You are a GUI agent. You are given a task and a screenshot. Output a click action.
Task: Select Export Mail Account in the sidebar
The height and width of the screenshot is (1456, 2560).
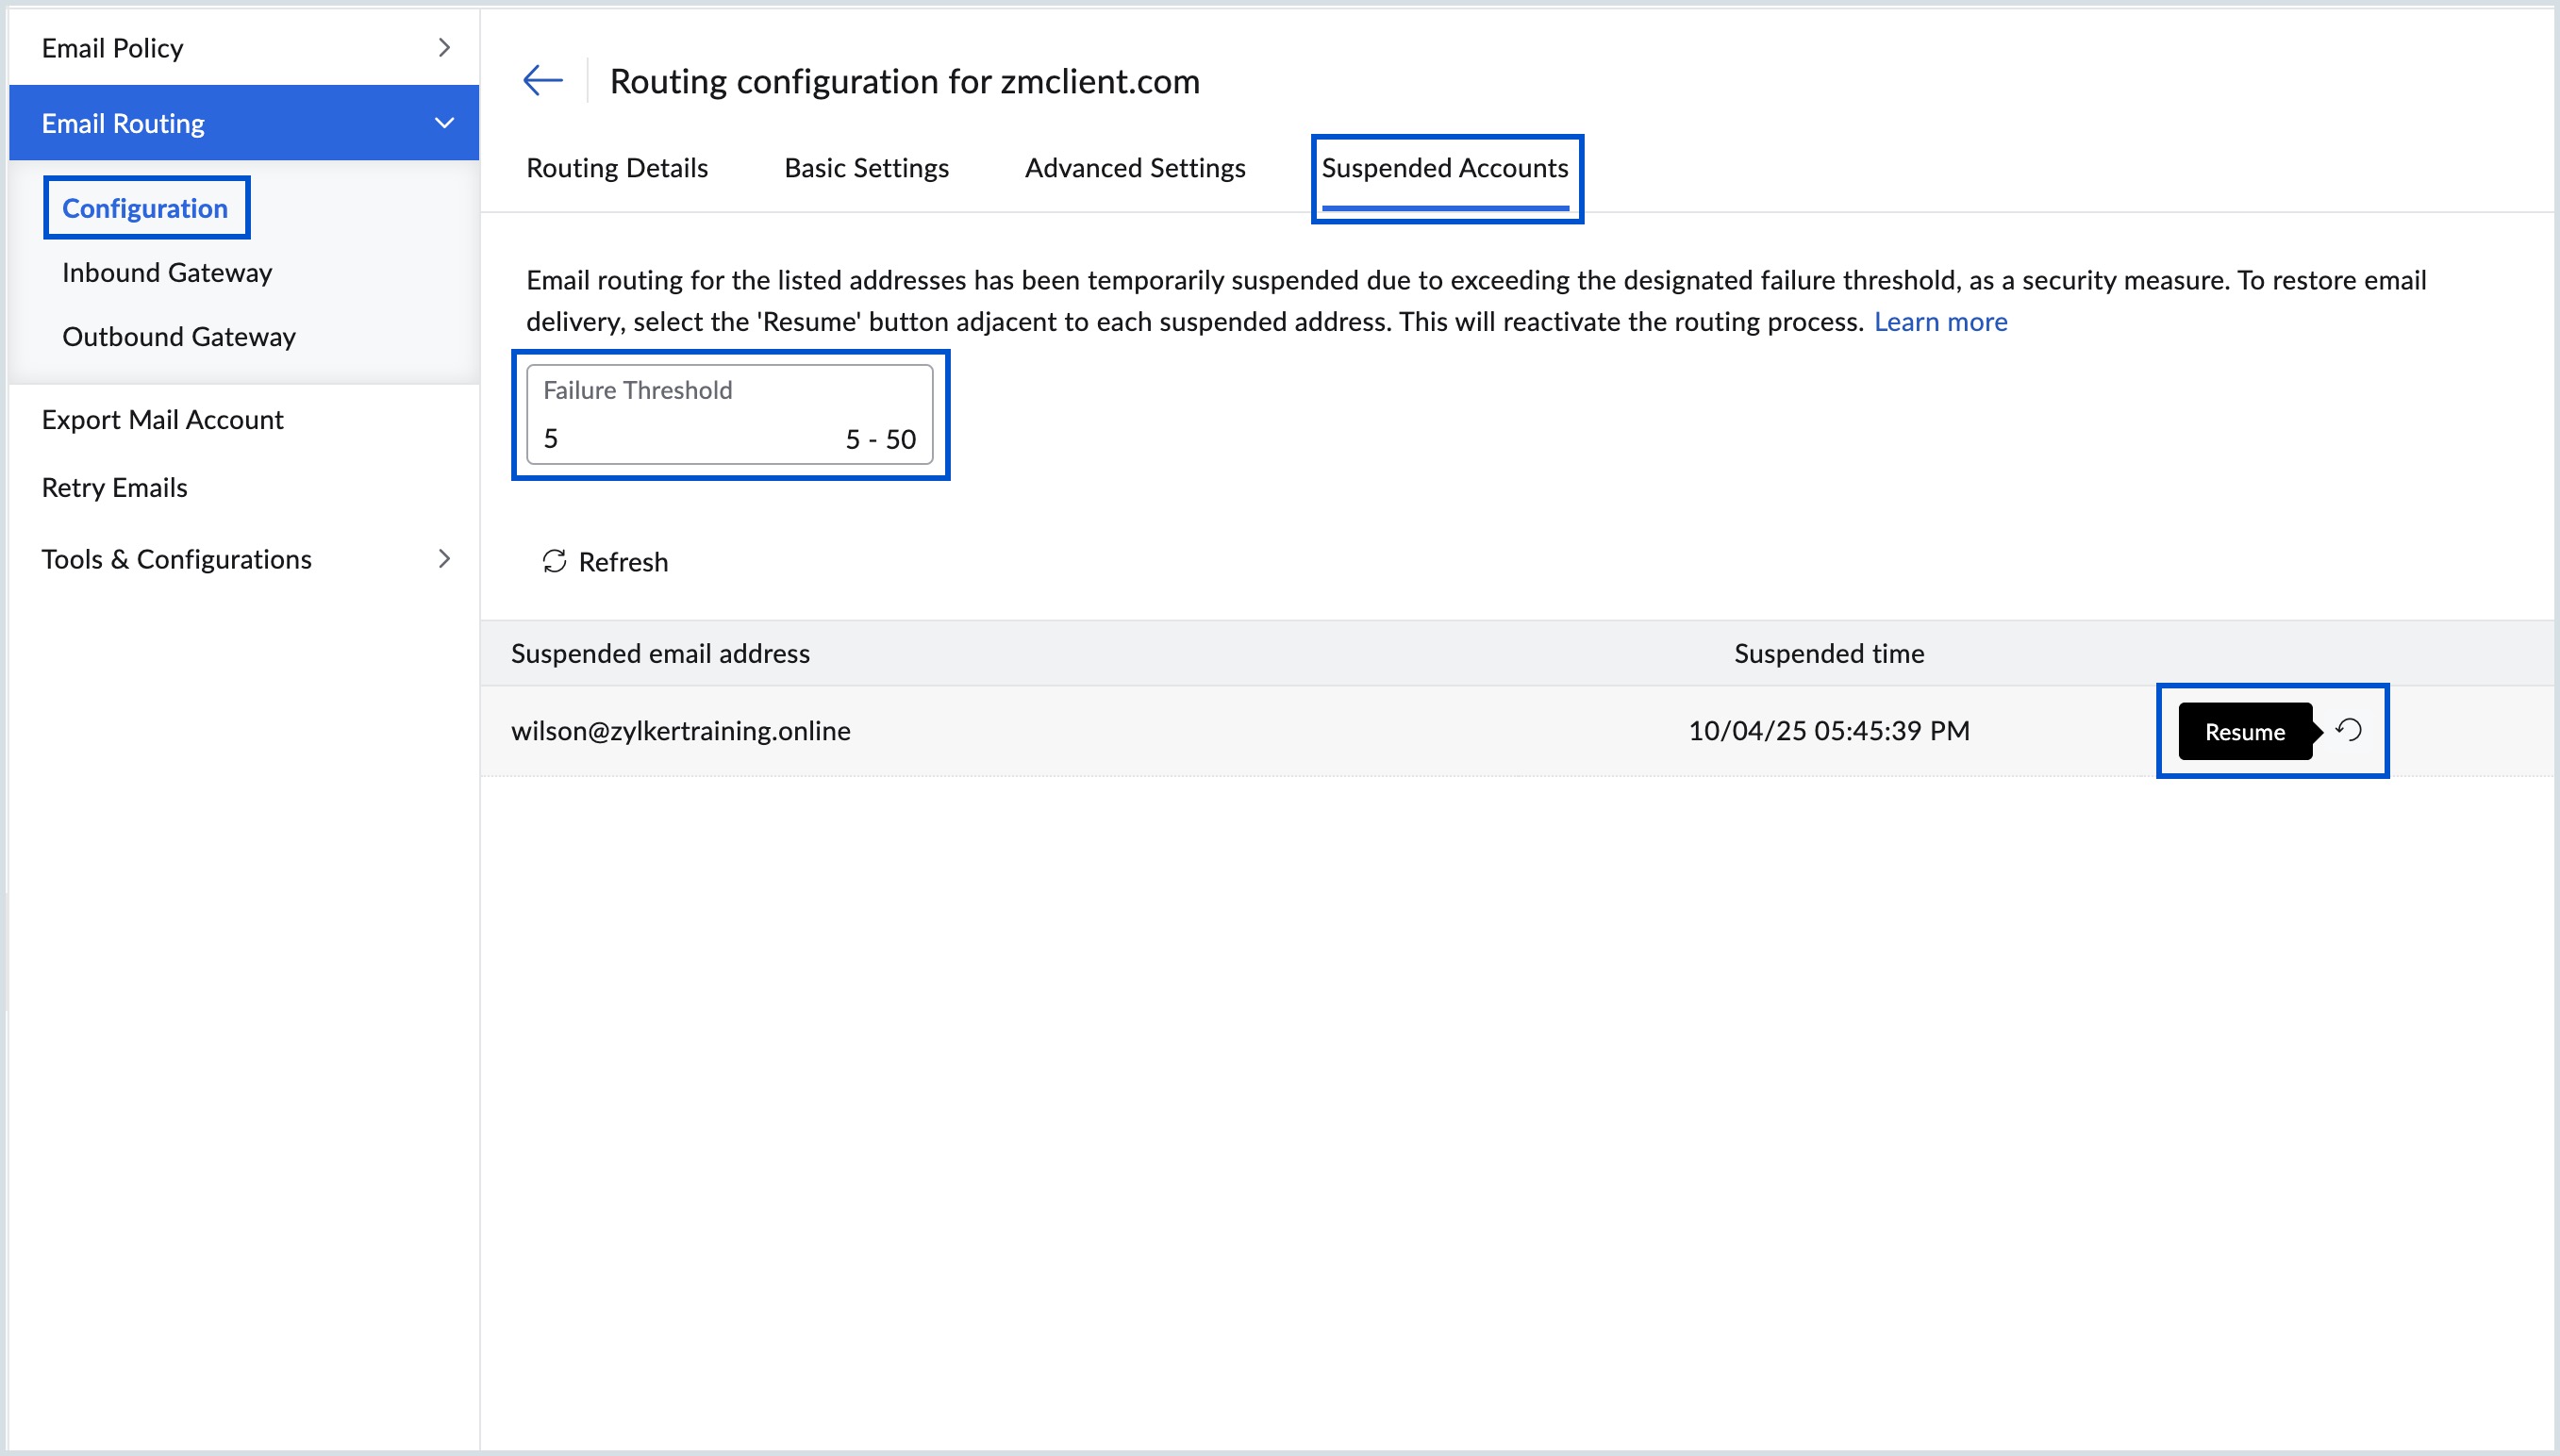click(x=163, y=419)
